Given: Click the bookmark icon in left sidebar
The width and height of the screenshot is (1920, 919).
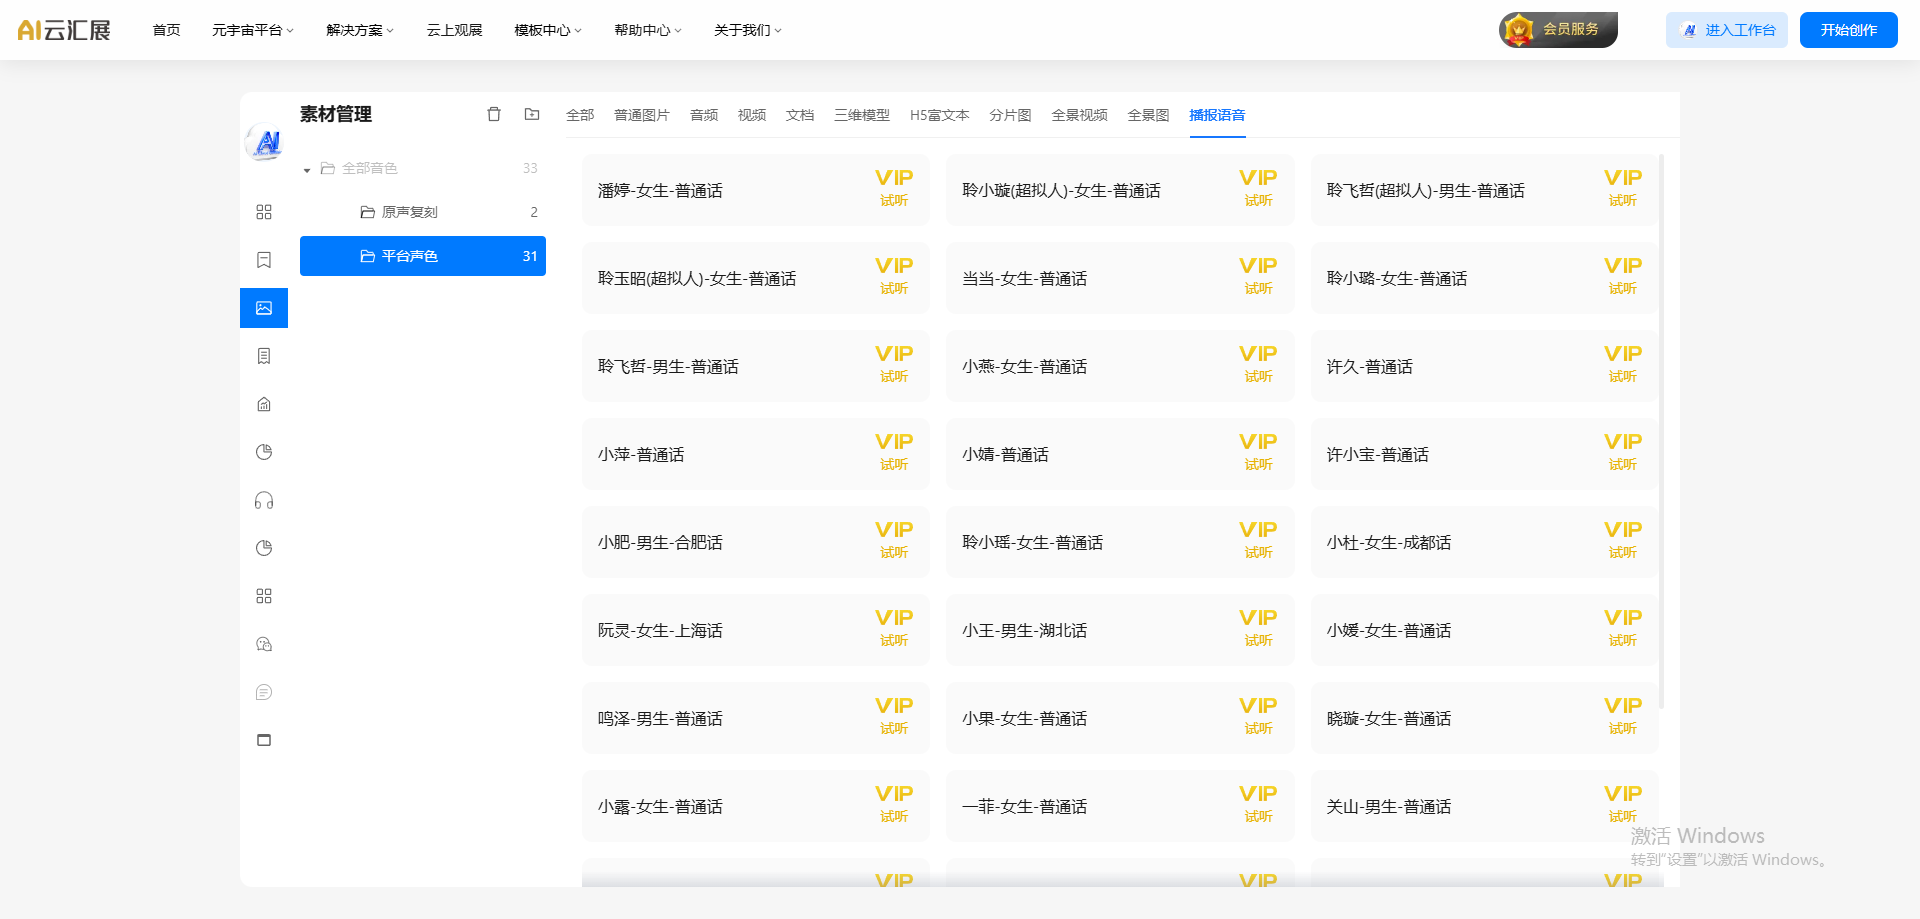Looking at the screenshot, I should click(264, 260).
